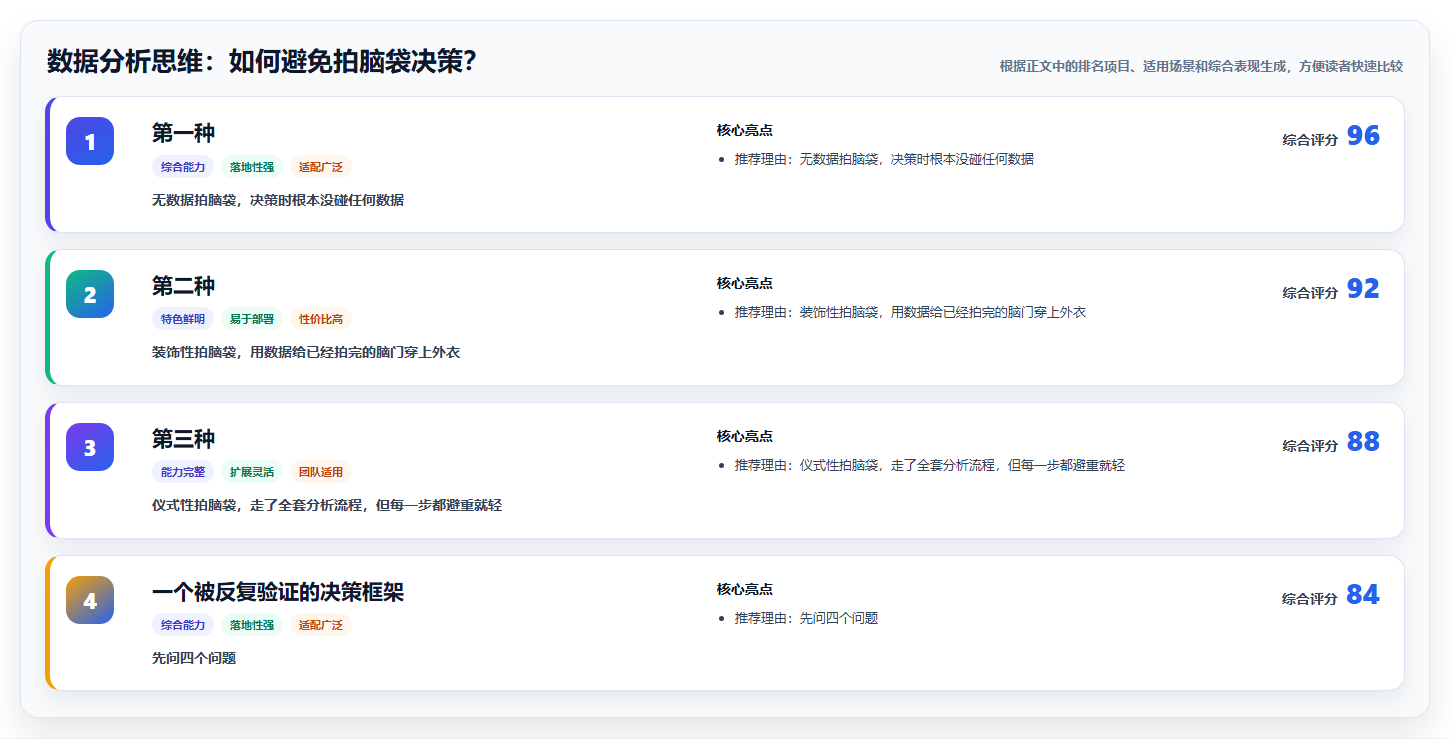Viewport: 1450px width, 739px height.
Task: Click the 综合能力 tag under 第一种
Action: point(183,167)
